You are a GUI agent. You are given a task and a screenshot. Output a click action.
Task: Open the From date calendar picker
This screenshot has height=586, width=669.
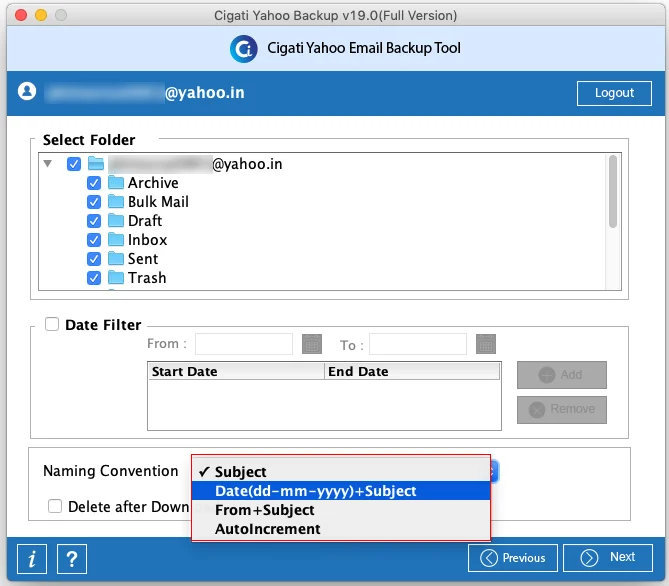tap(312, 344)
